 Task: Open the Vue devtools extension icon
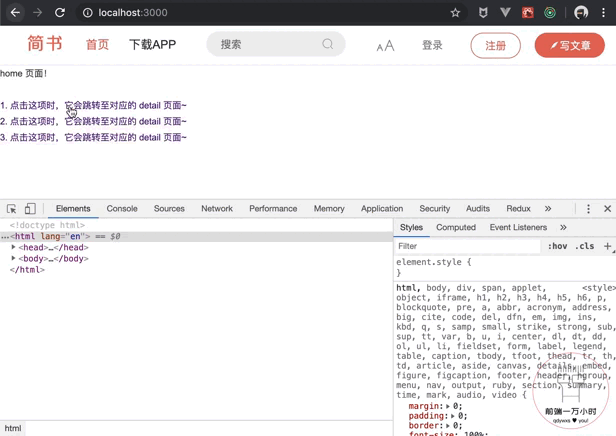pos(506,13)
